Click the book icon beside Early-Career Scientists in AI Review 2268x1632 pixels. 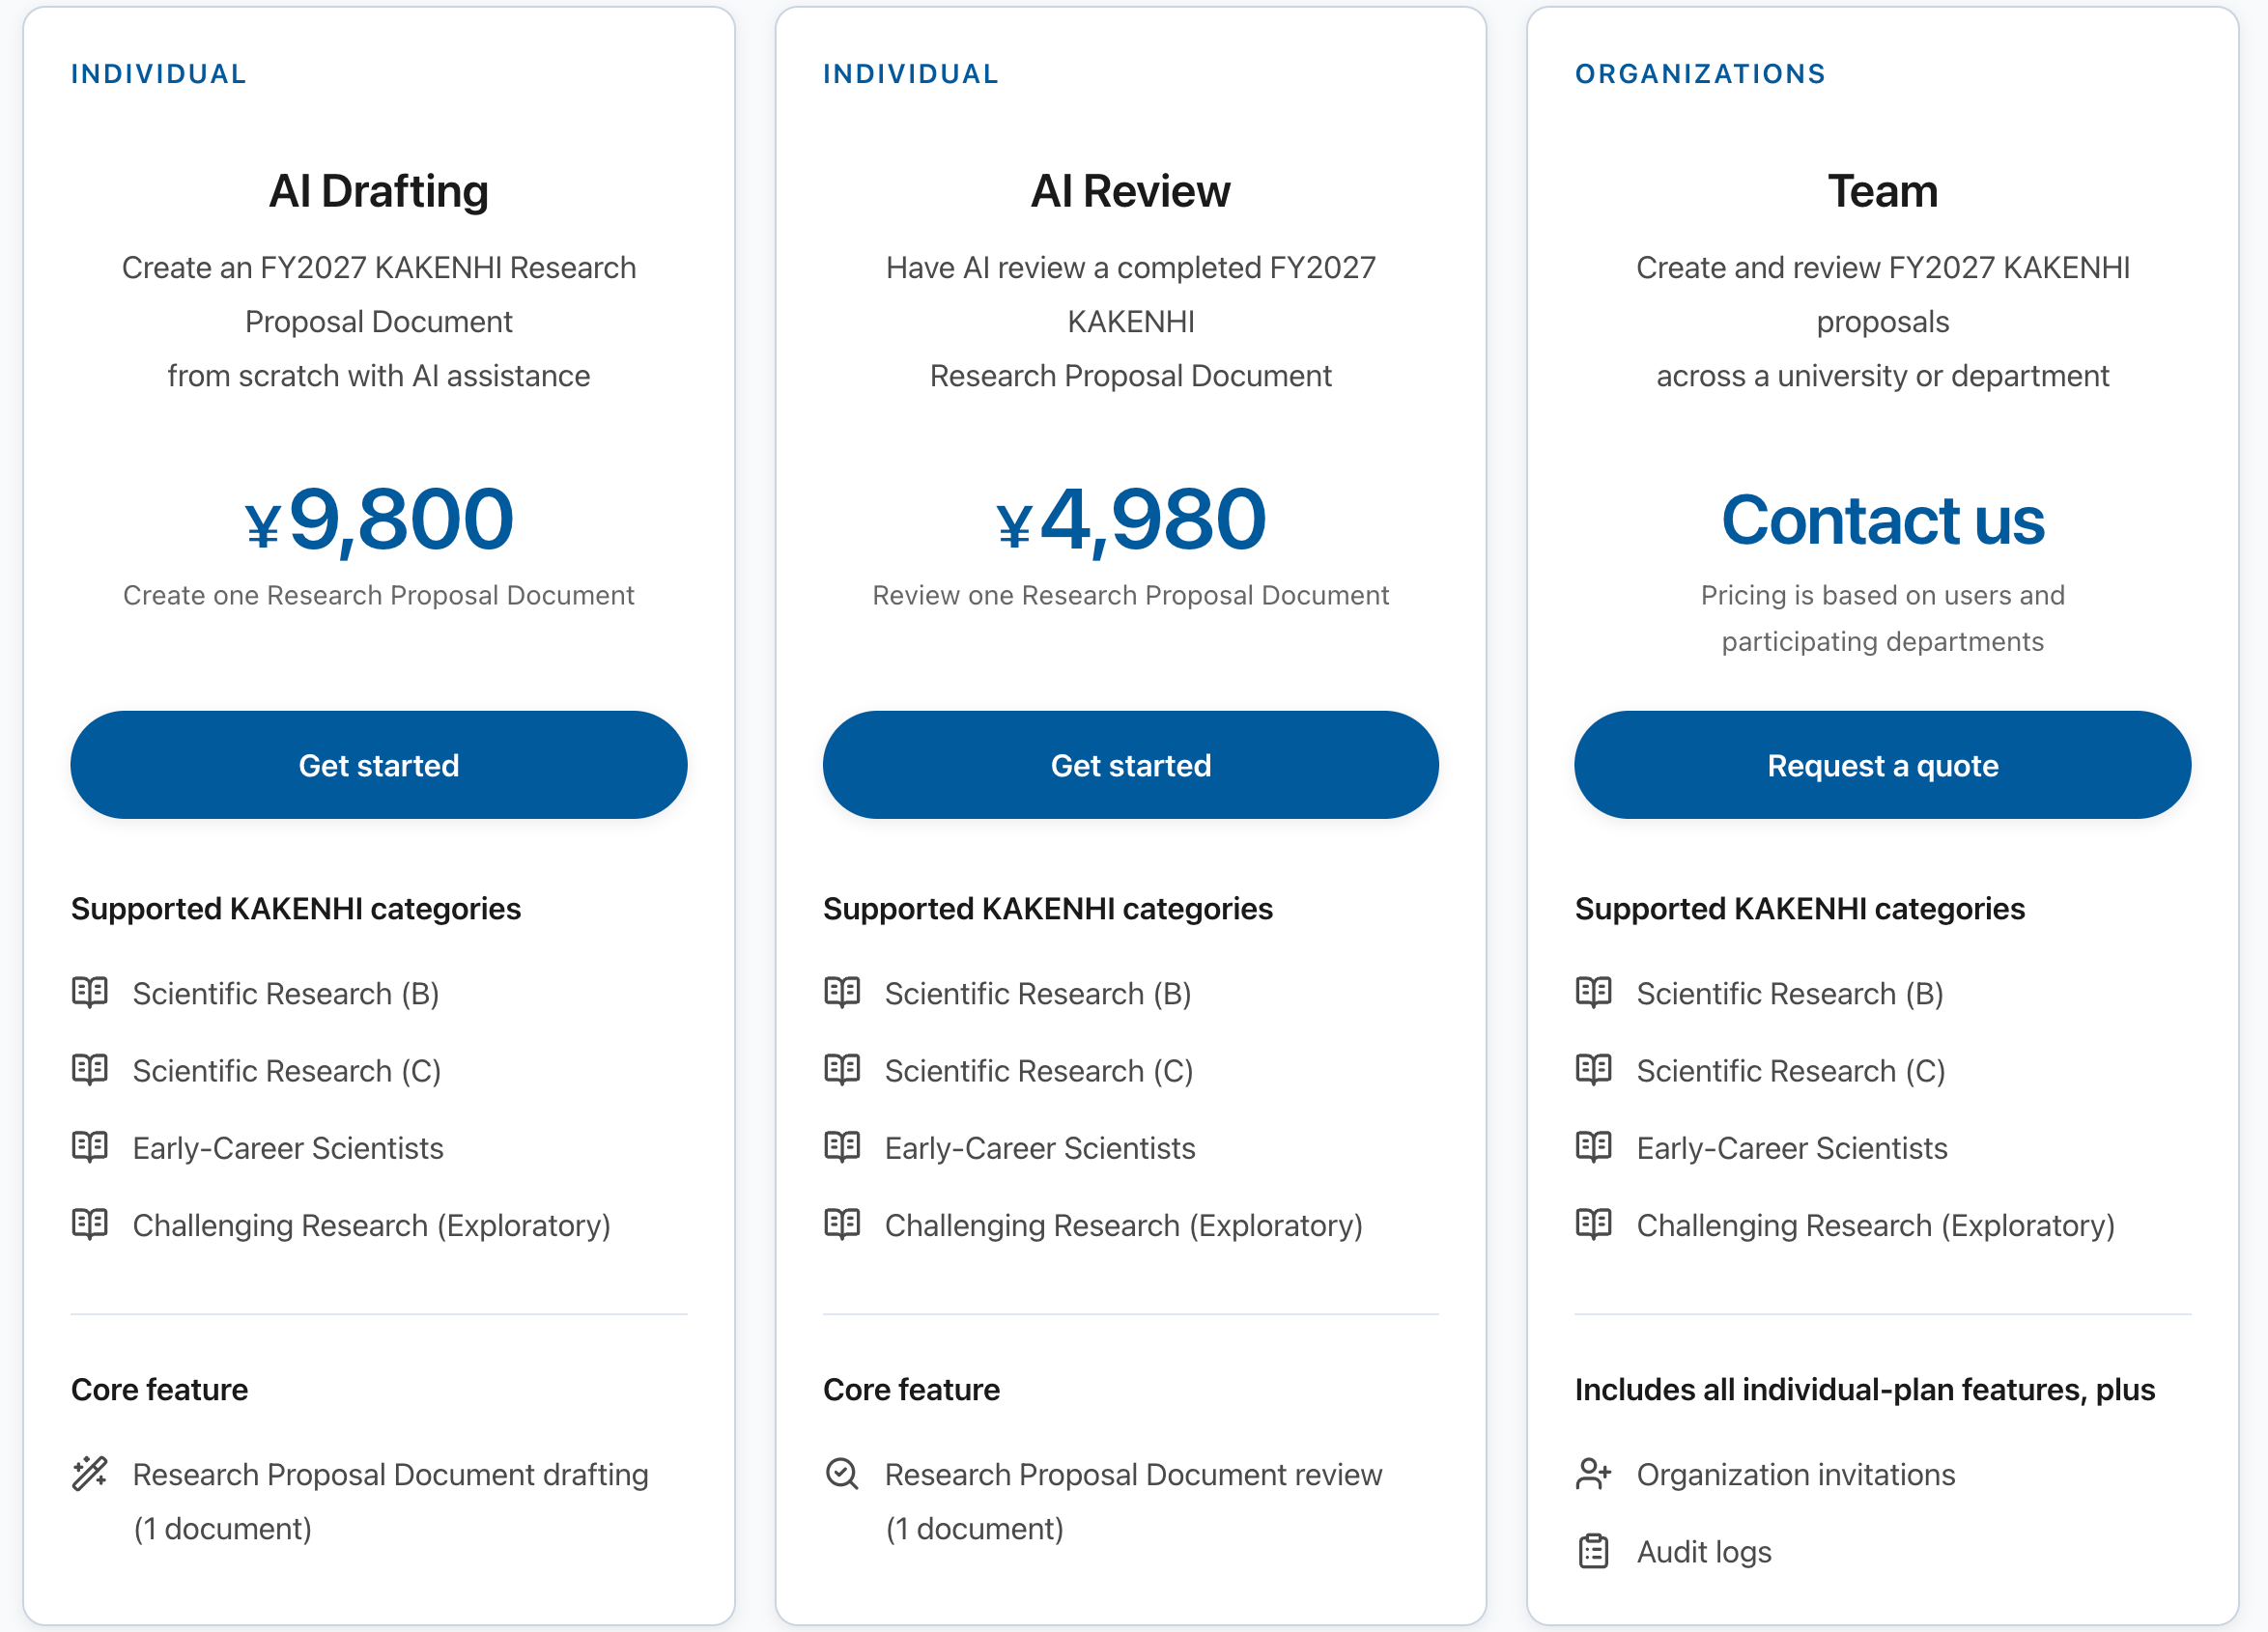842,1146
